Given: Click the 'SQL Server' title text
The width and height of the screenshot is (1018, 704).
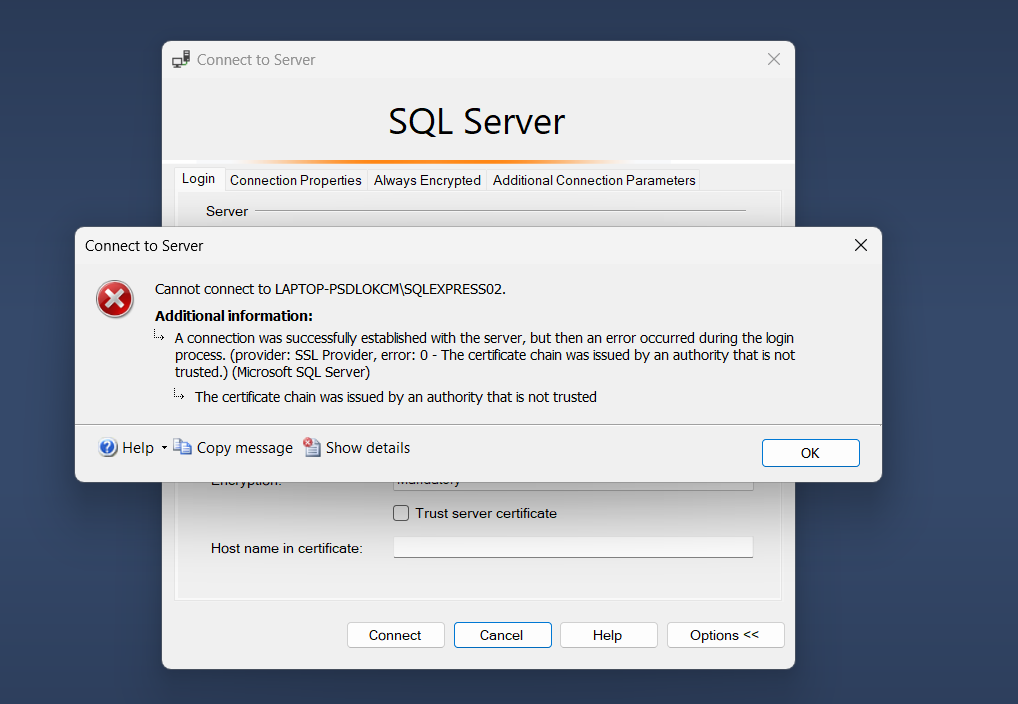Looking at the screenshot, I should pyautogui.click(x=477, y=121).
